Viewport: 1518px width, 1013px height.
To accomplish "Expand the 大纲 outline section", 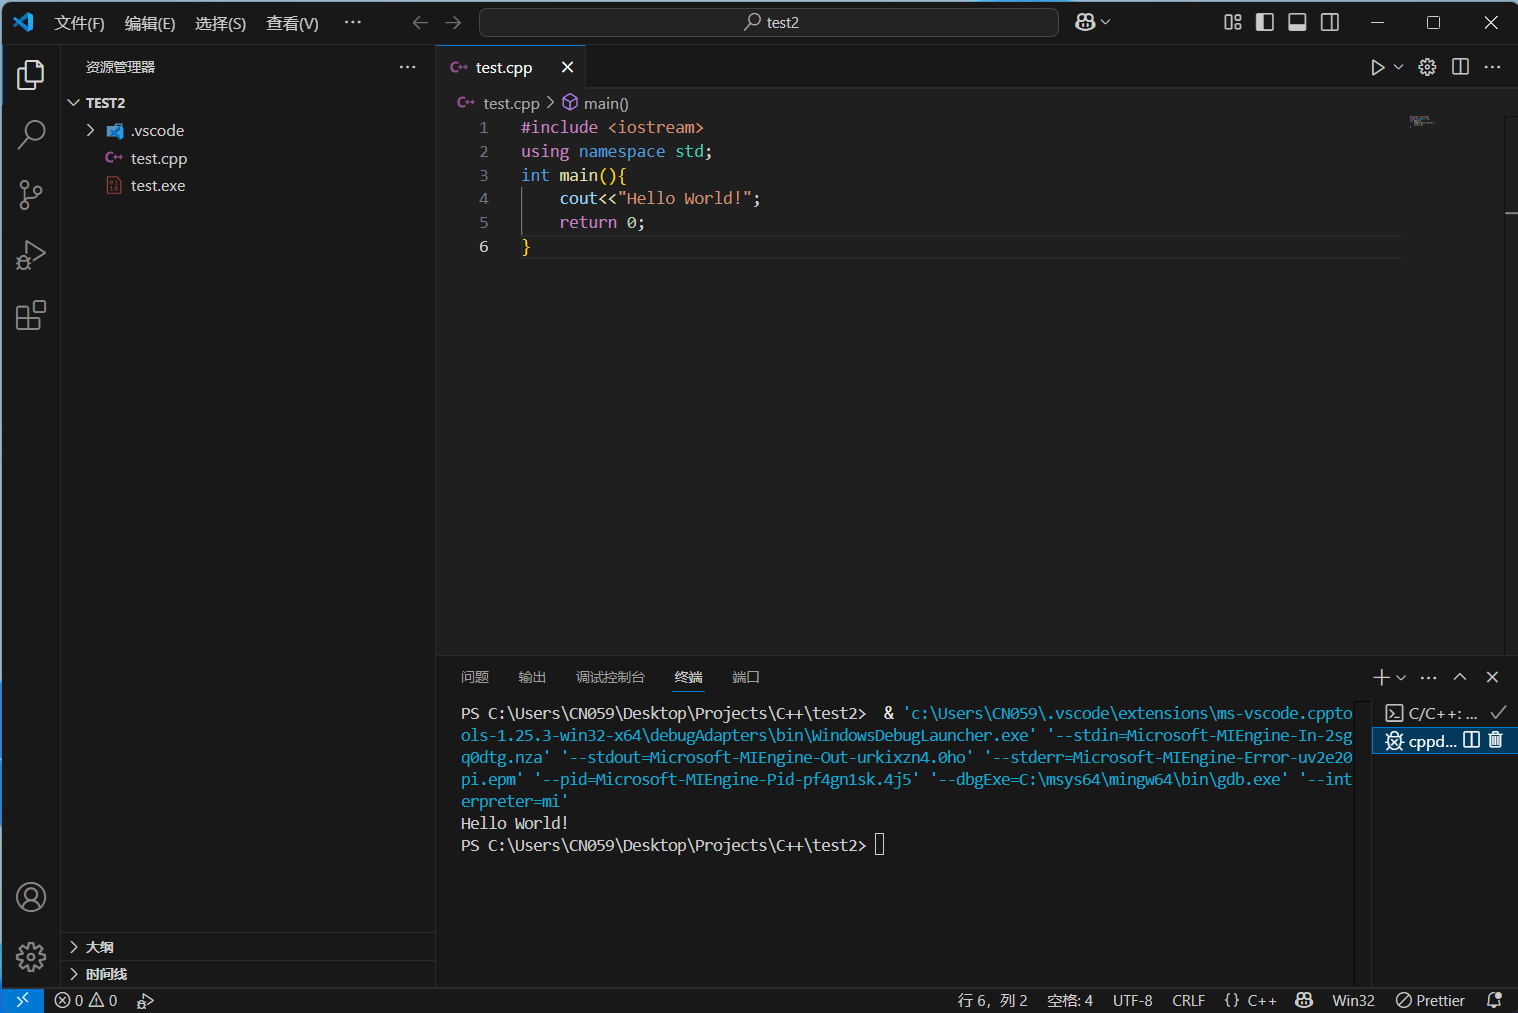I will point(100,947).
